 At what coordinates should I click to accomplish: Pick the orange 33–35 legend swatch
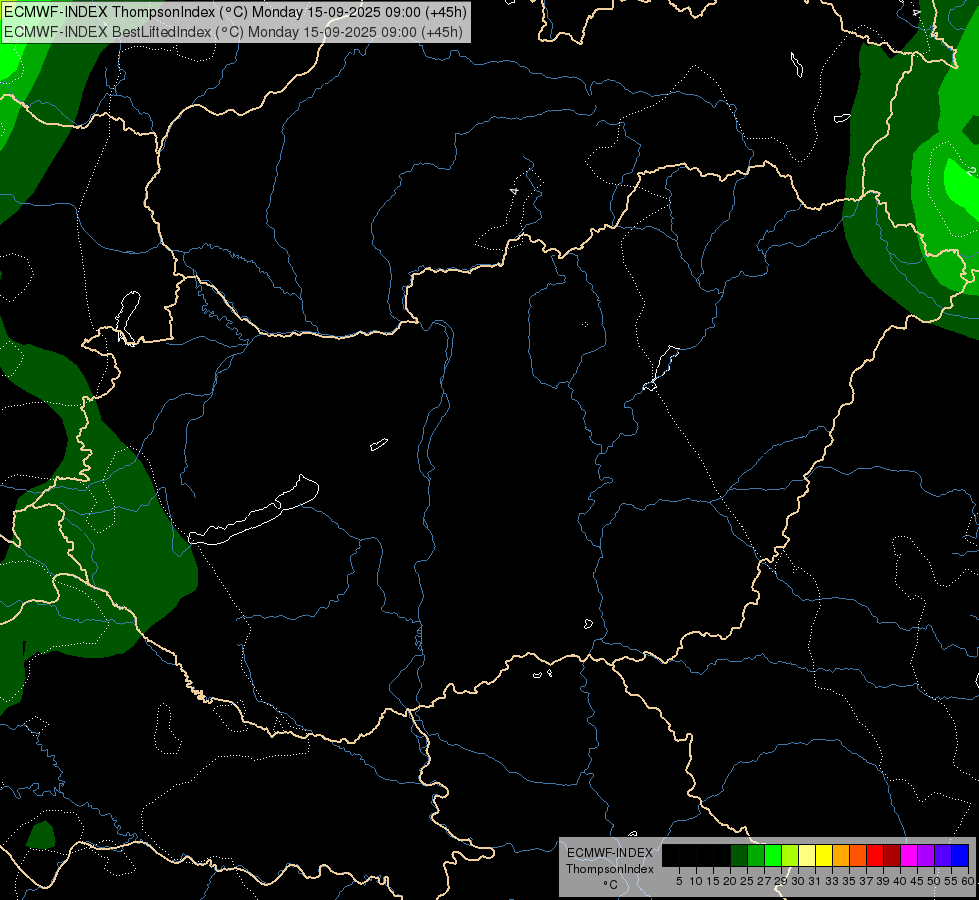tap(841, 855)
